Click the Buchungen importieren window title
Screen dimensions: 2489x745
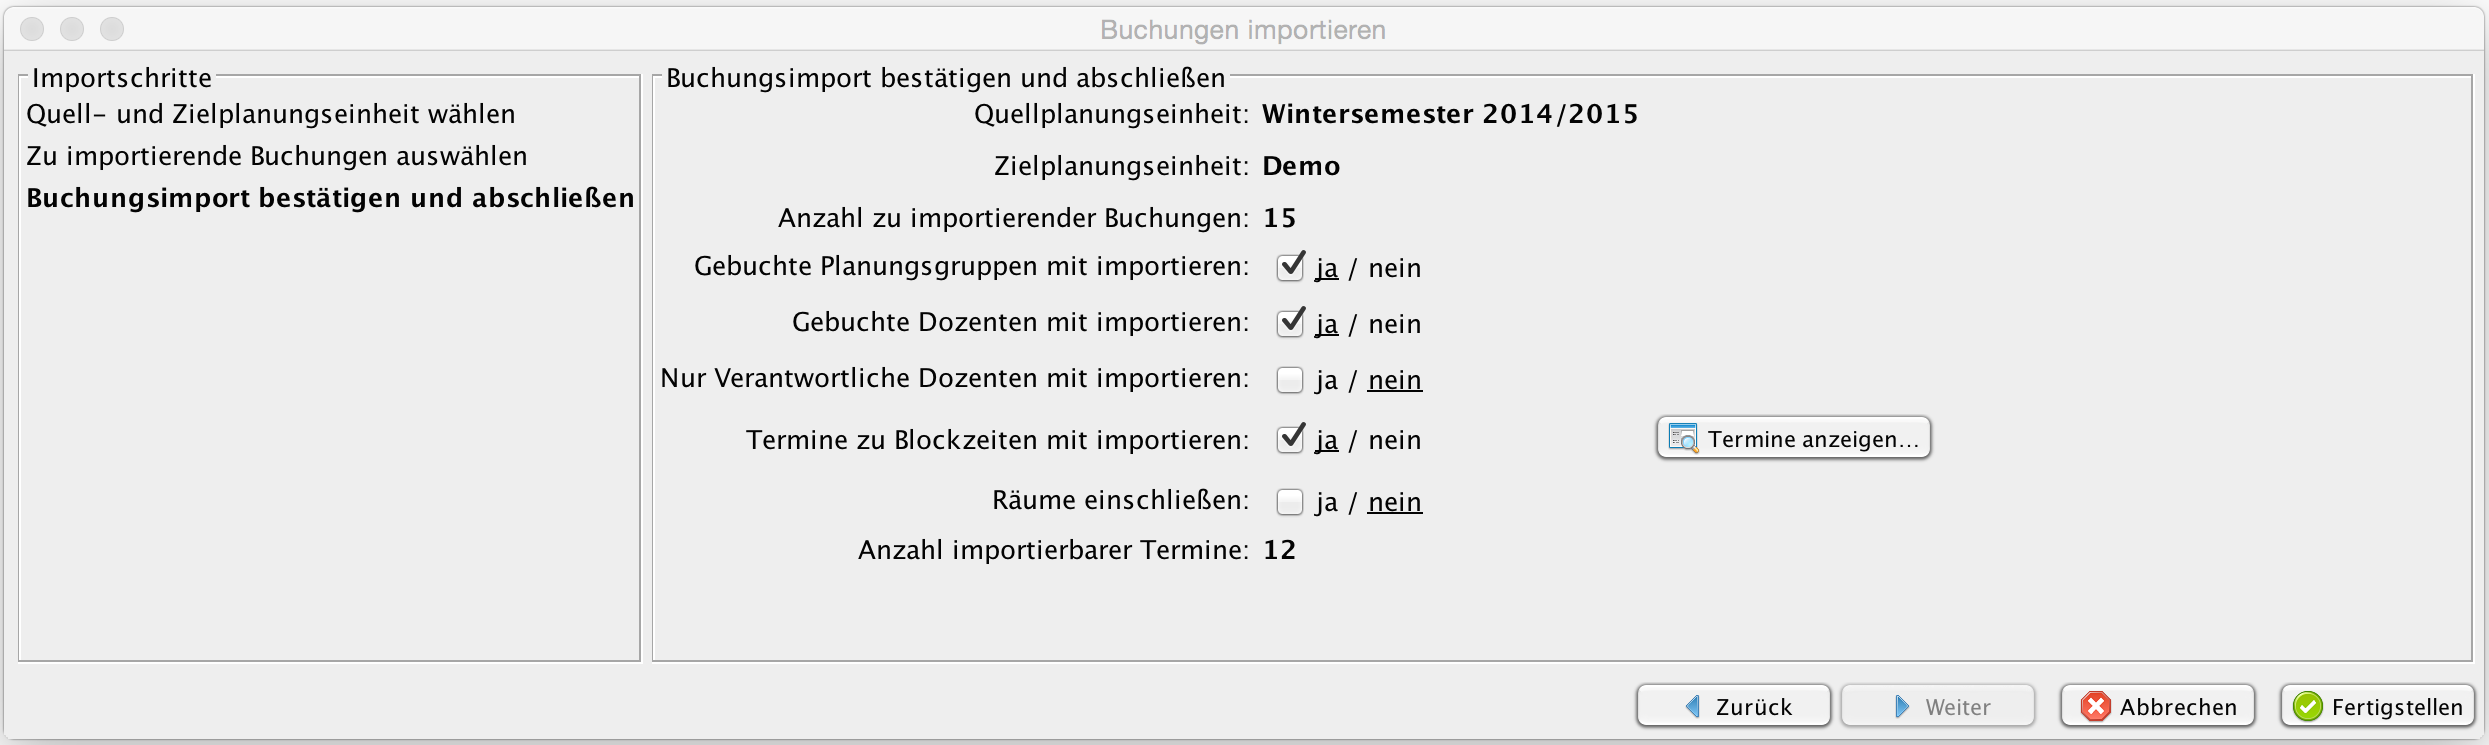1243,30
